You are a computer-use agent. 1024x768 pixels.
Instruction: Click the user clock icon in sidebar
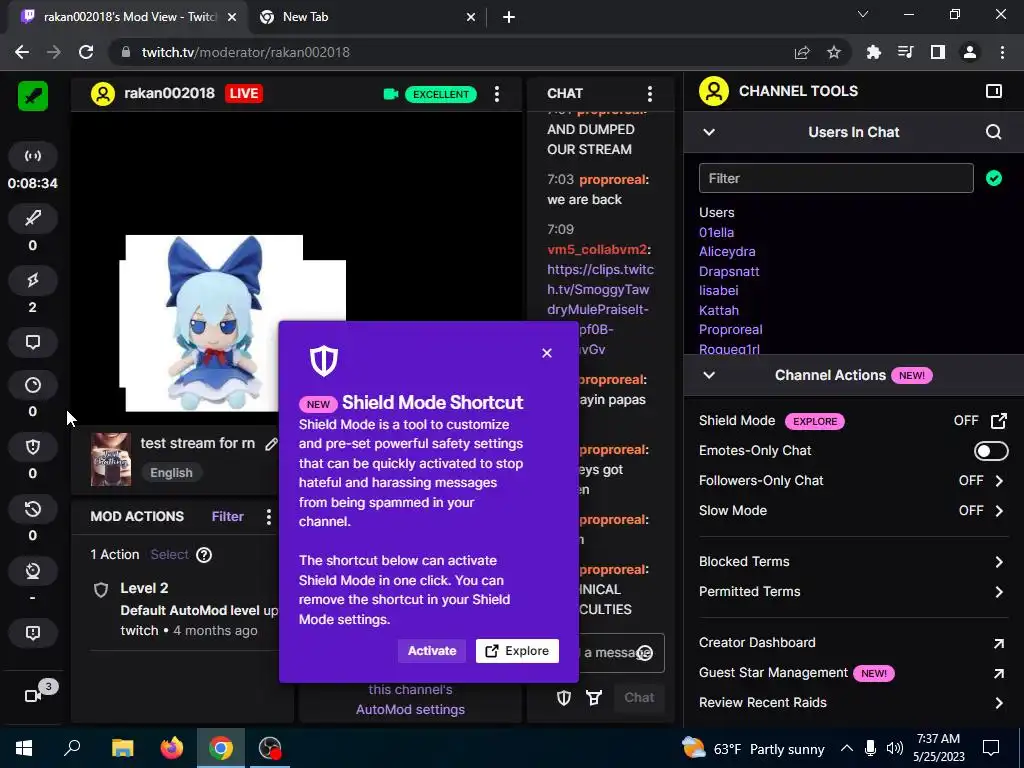pyautogui.click(x=33, y=571)
